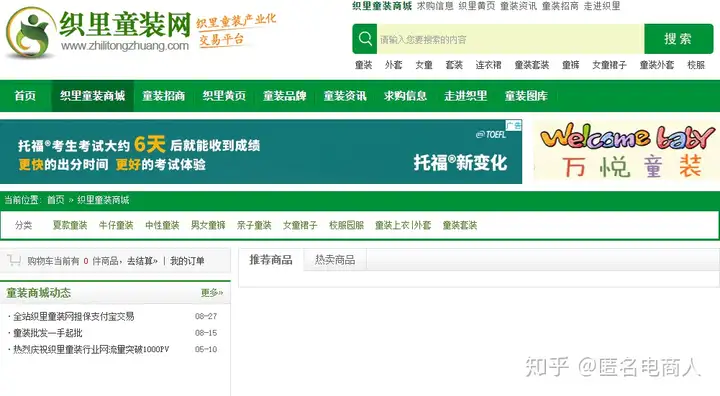This screenshot has width=720, height=396.
Task: Click 织里童装商城 in the breadcrumb
Action: pos(103,200)
